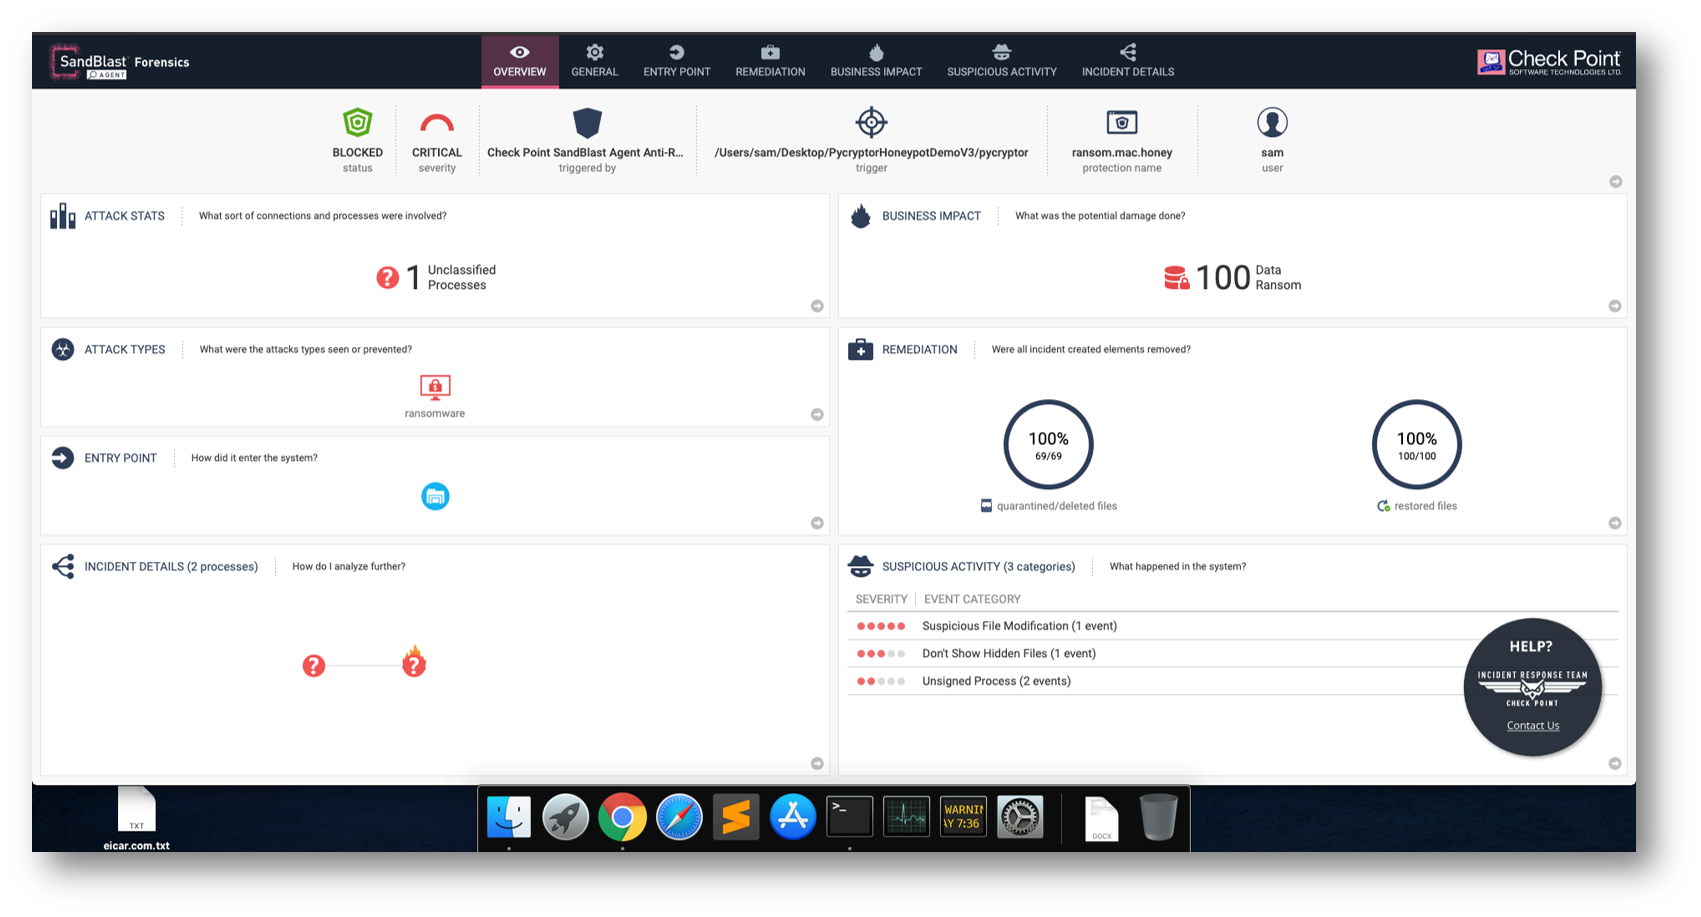Click the 100% restored files progress circle
Image resolution: width=1701 pixels, height=917 pixels.
pos(1417,444)
